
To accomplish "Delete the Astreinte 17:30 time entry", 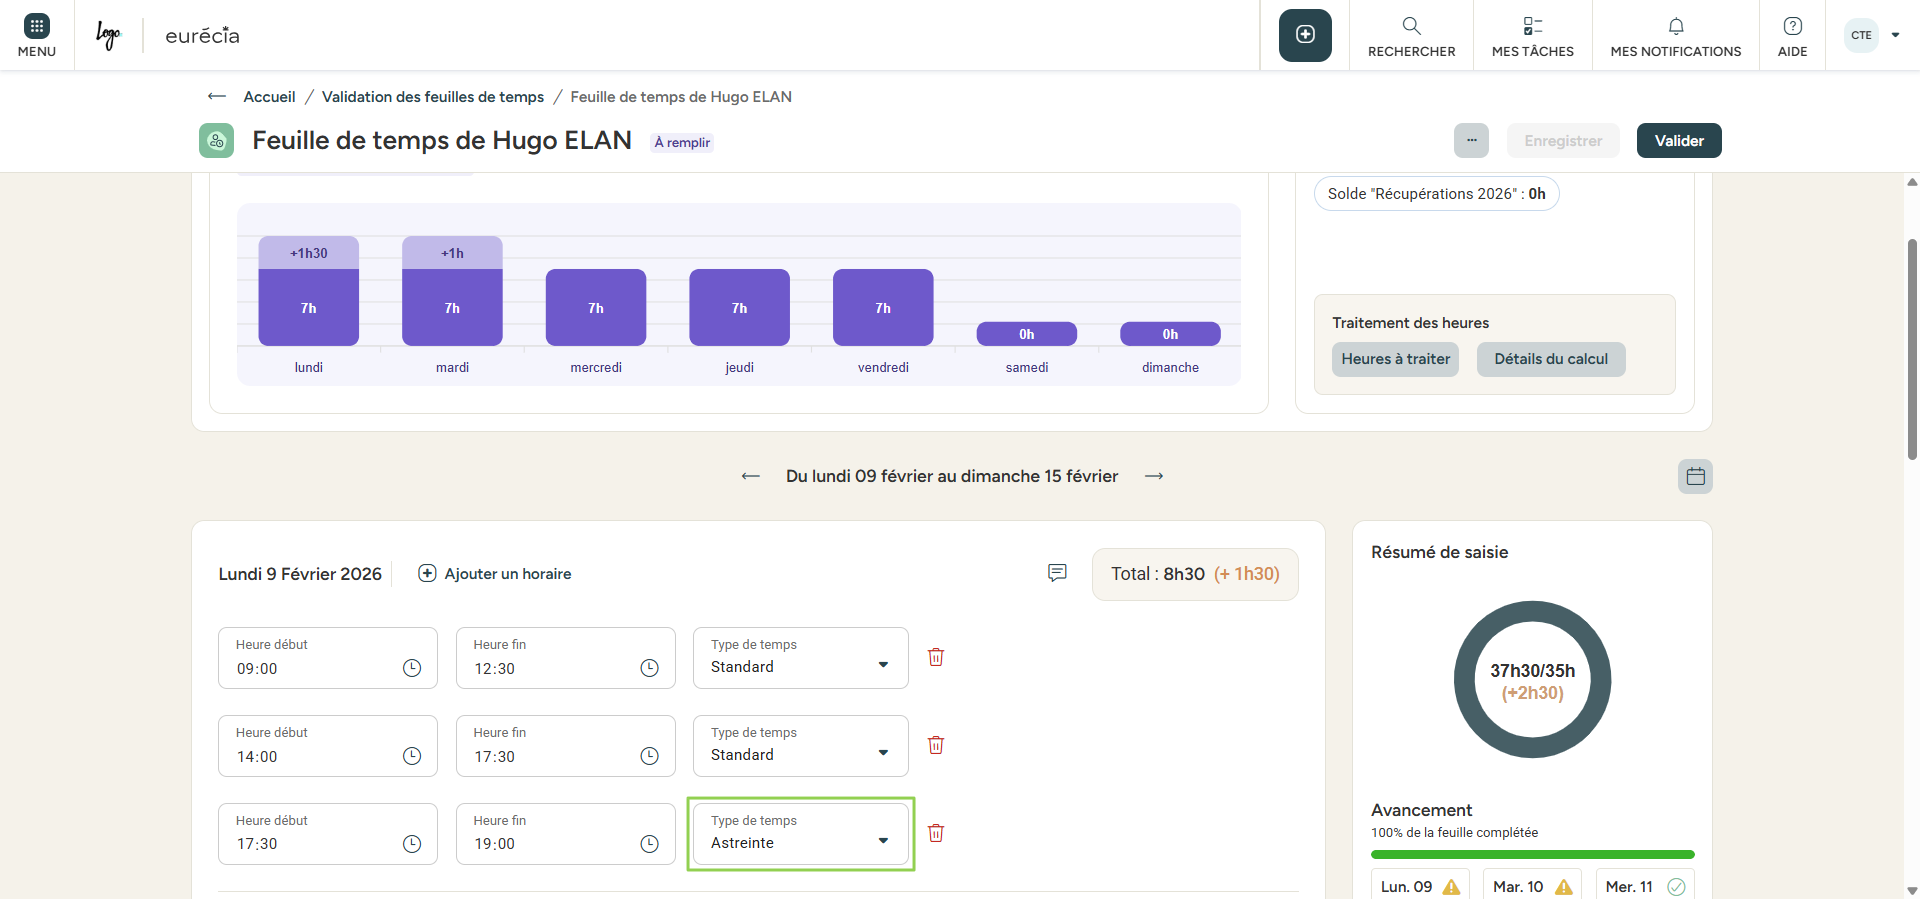I will coord(936,833).
